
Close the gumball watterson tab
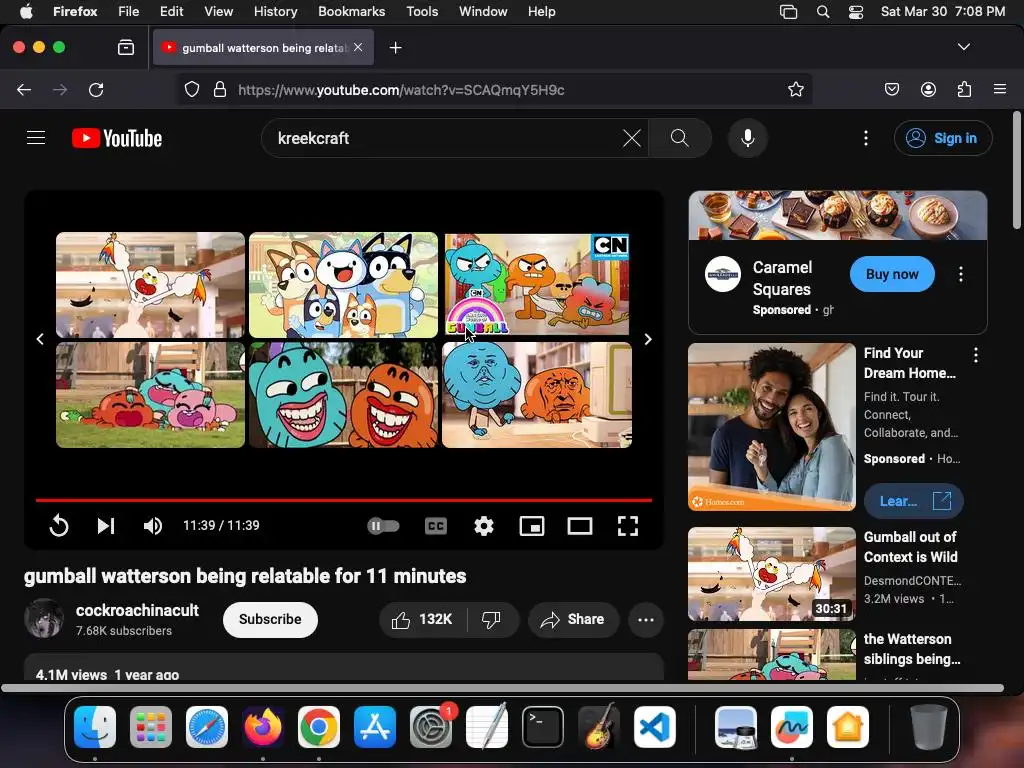358,47
